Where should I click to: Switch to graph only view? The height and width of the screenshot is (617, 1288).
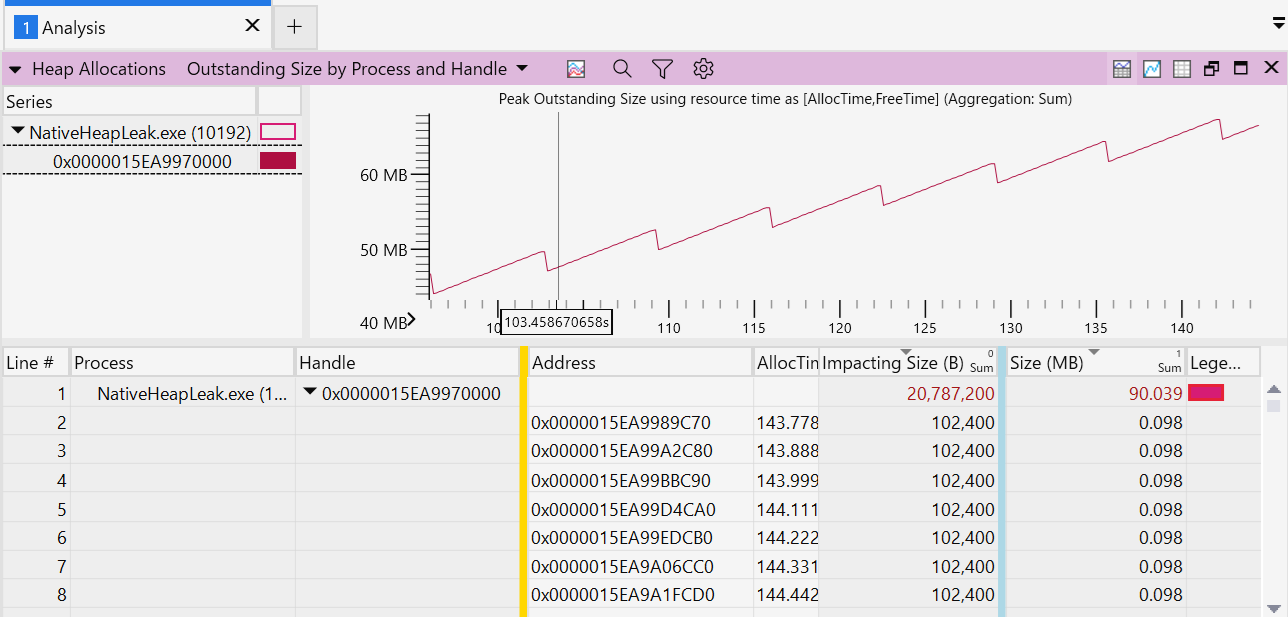1152,69
